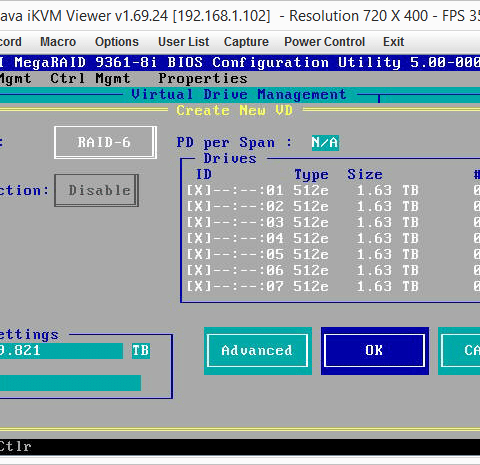Image resolution: width=480 pixels, height=465 pixels.
Task: Open the Power Control menu
Action: click(x=325, y=42)
